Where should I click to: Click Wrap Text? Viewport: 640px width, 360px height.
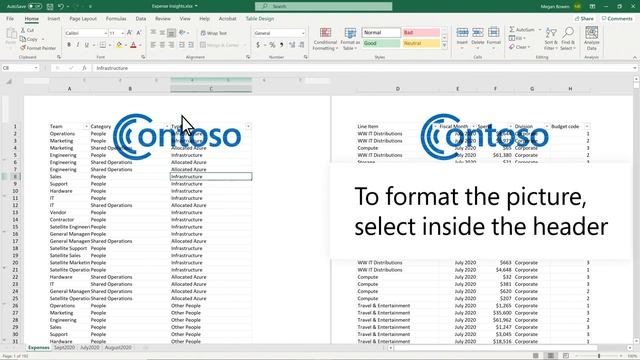tap(213, 33)
